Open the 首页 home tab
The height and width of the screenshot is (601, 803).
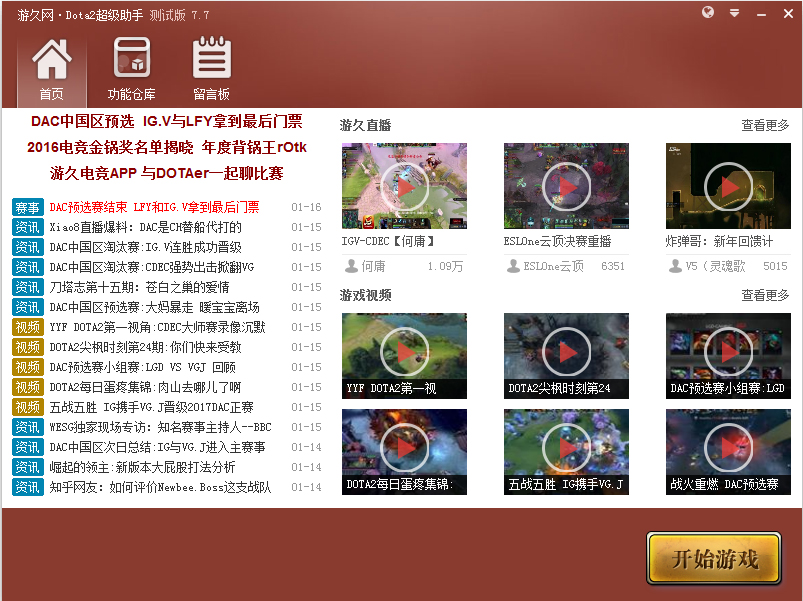pos(52,70)
